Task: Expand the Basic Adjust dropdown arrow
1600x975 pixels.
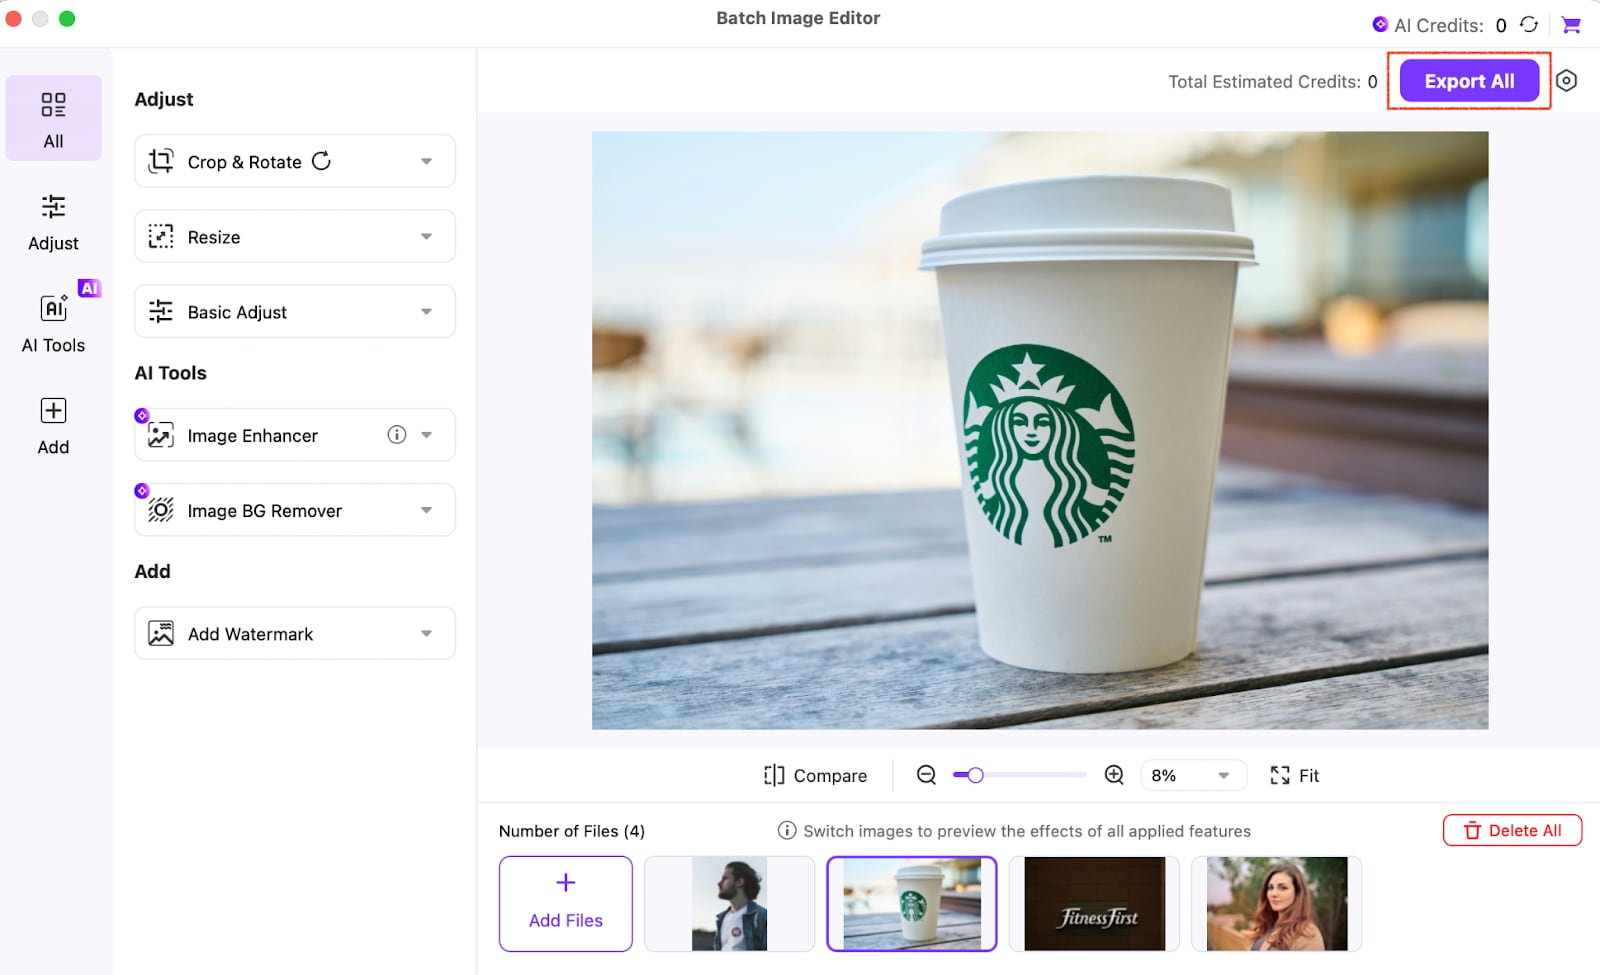Action: (x=427, y=312)
